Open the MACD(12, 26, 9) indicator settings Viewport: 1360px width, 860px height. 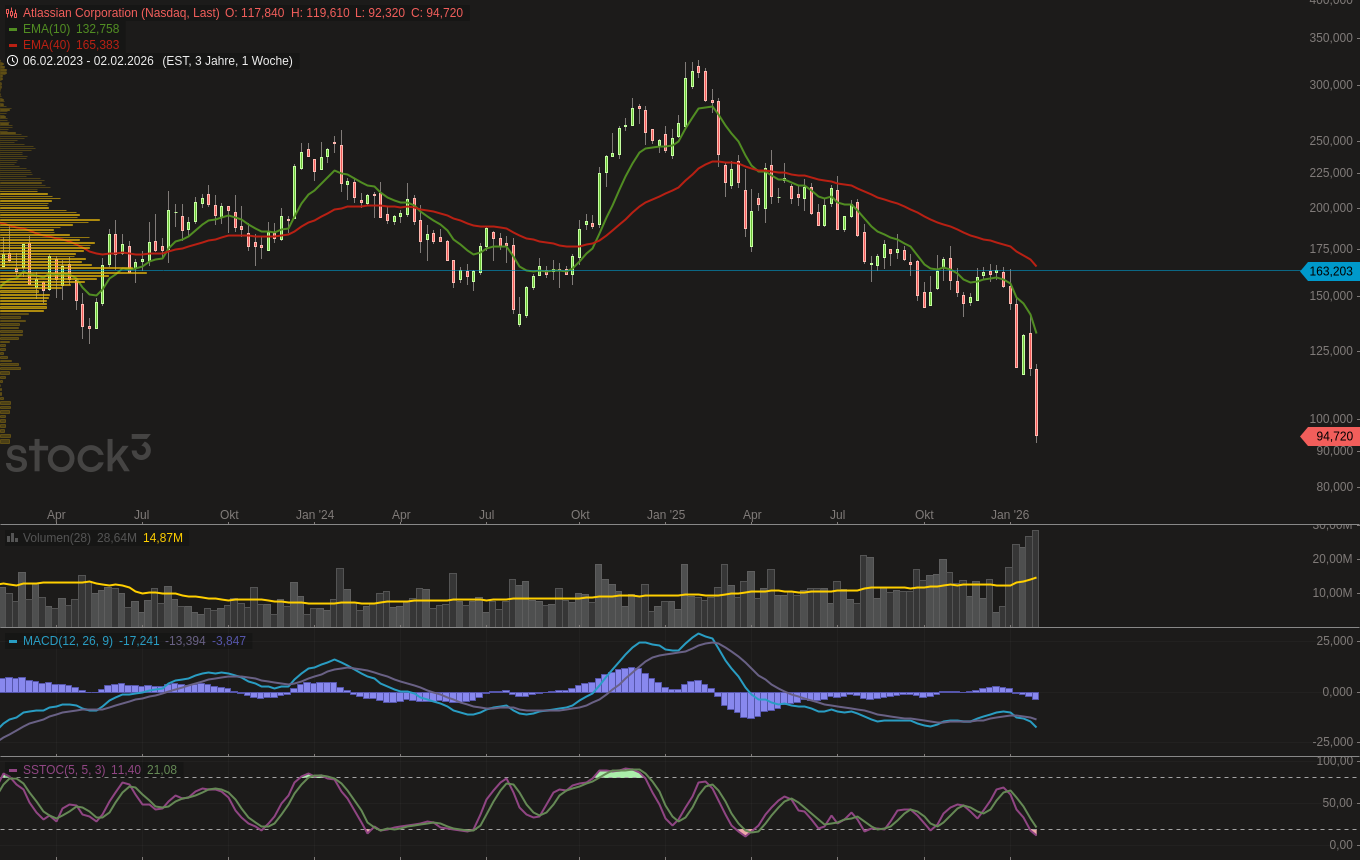tap(67, 641)
